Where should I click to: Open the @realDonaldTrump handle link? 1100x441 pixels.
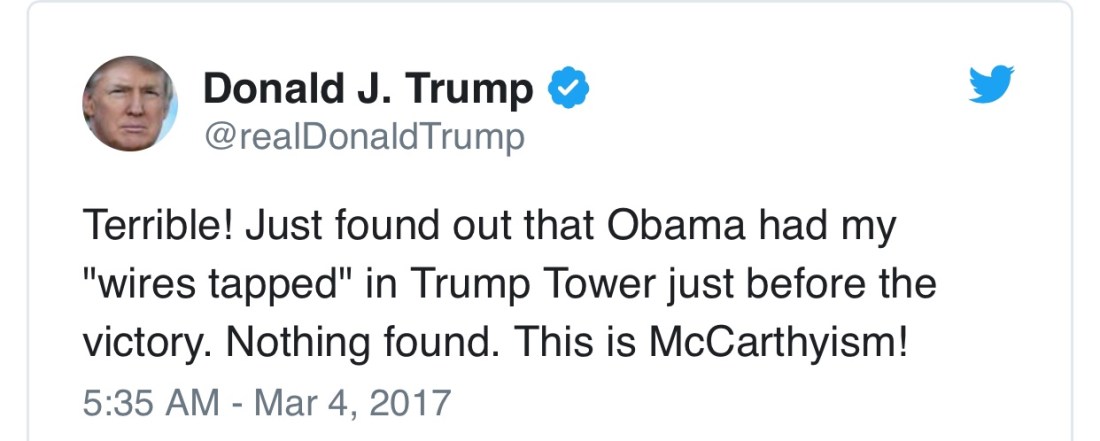(363, 136)
